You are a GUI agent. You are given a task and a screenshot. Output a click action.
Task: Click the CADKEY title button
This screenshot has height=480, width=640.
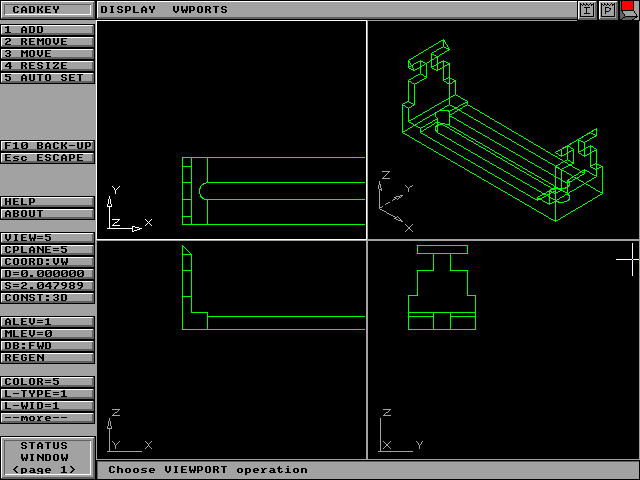pyautogui.click(x=47, y=9)
